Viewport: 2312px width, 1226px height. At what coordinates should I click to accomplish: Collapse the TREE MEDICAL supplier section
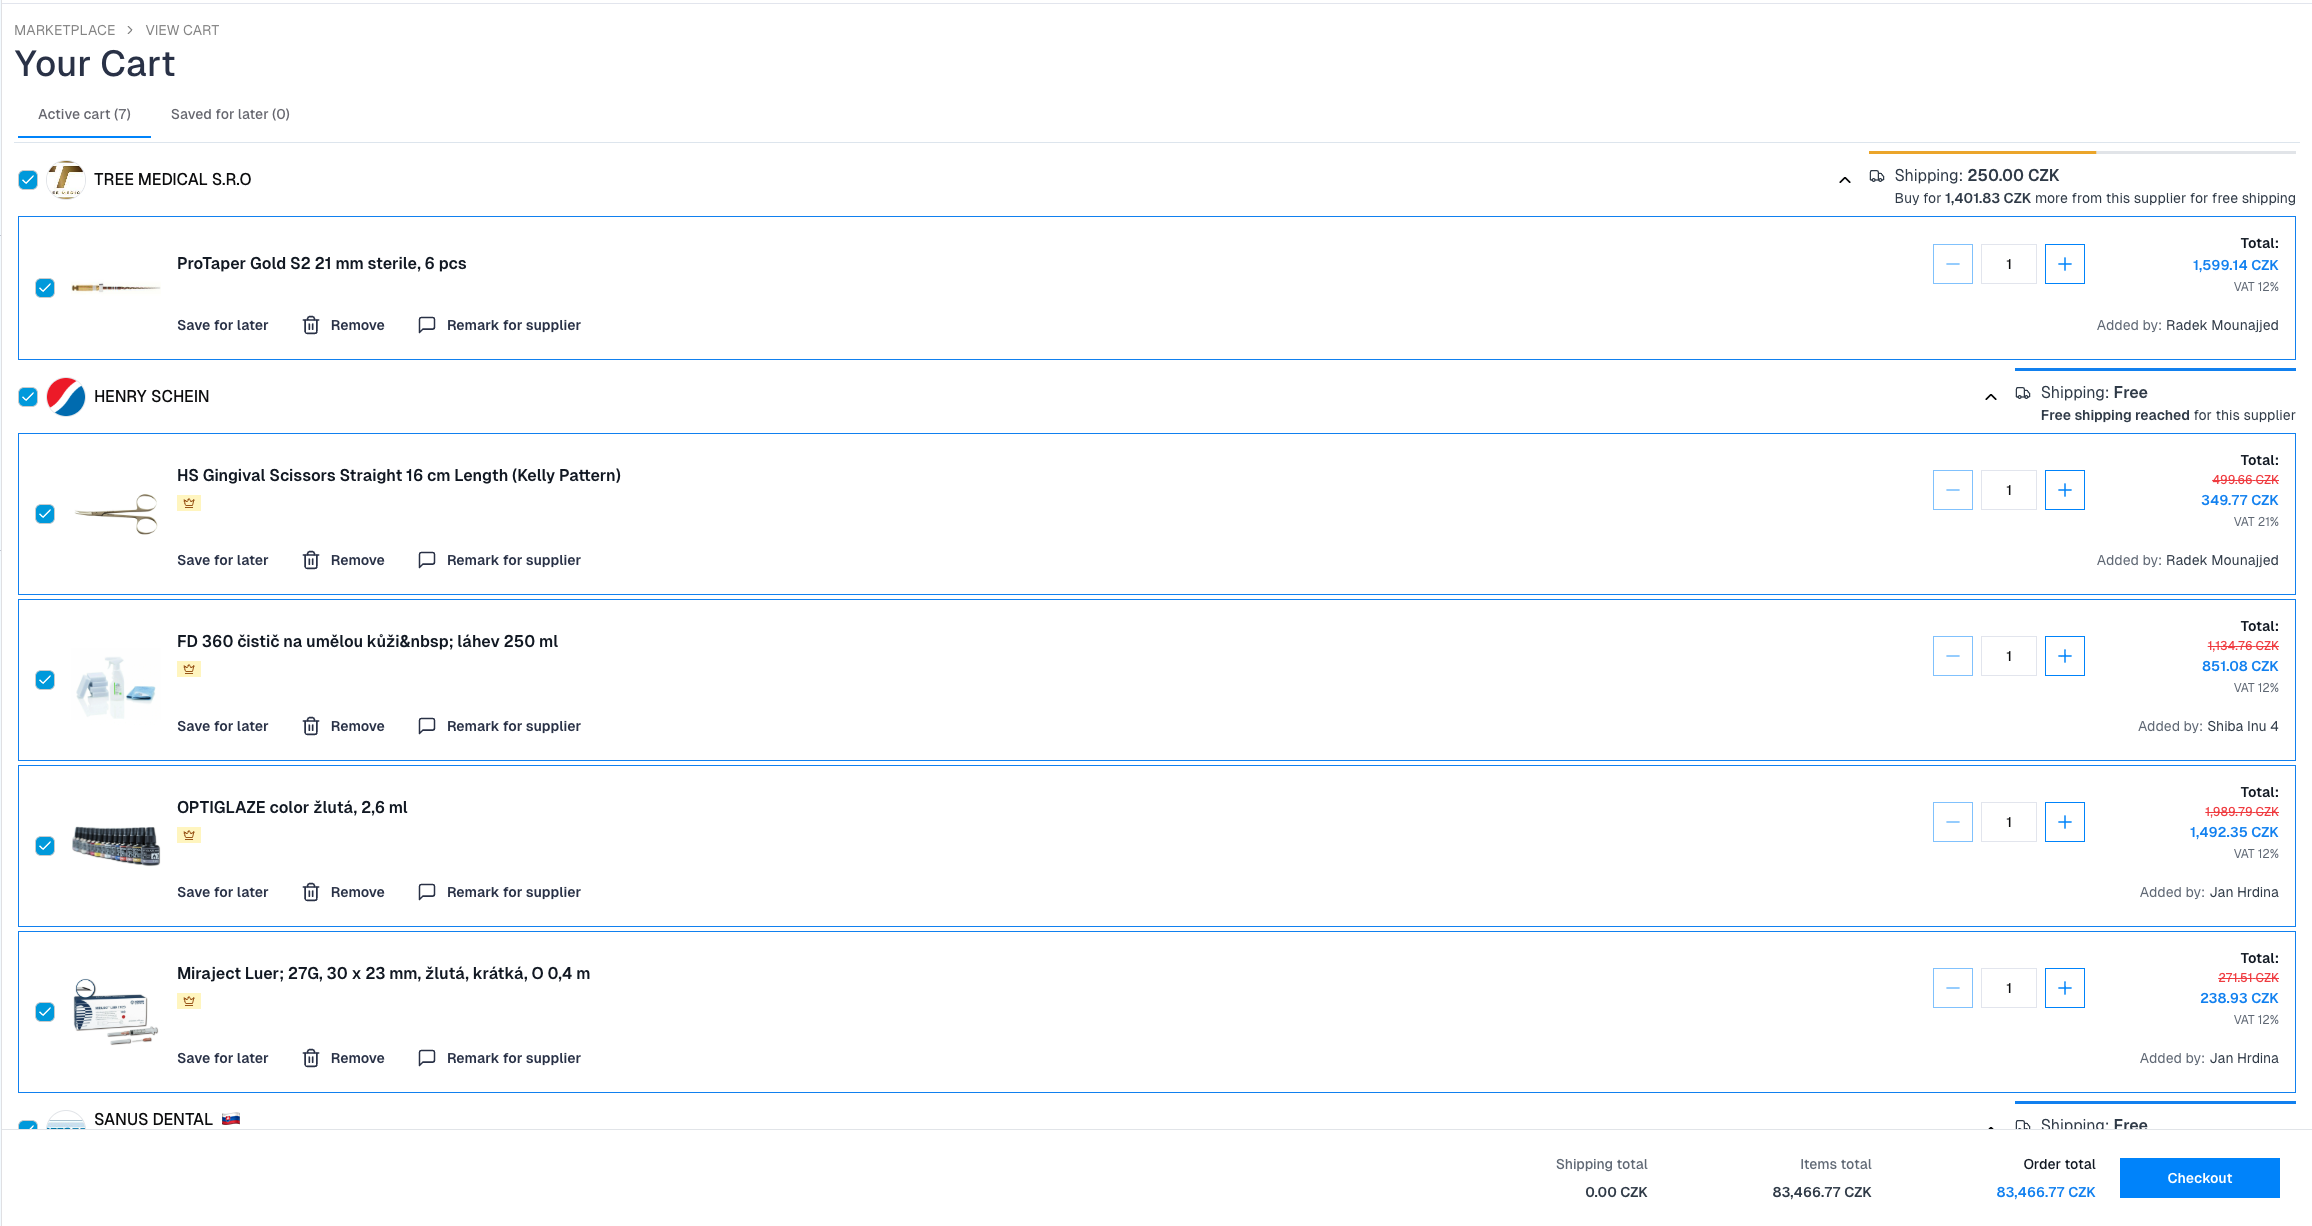1844,180
